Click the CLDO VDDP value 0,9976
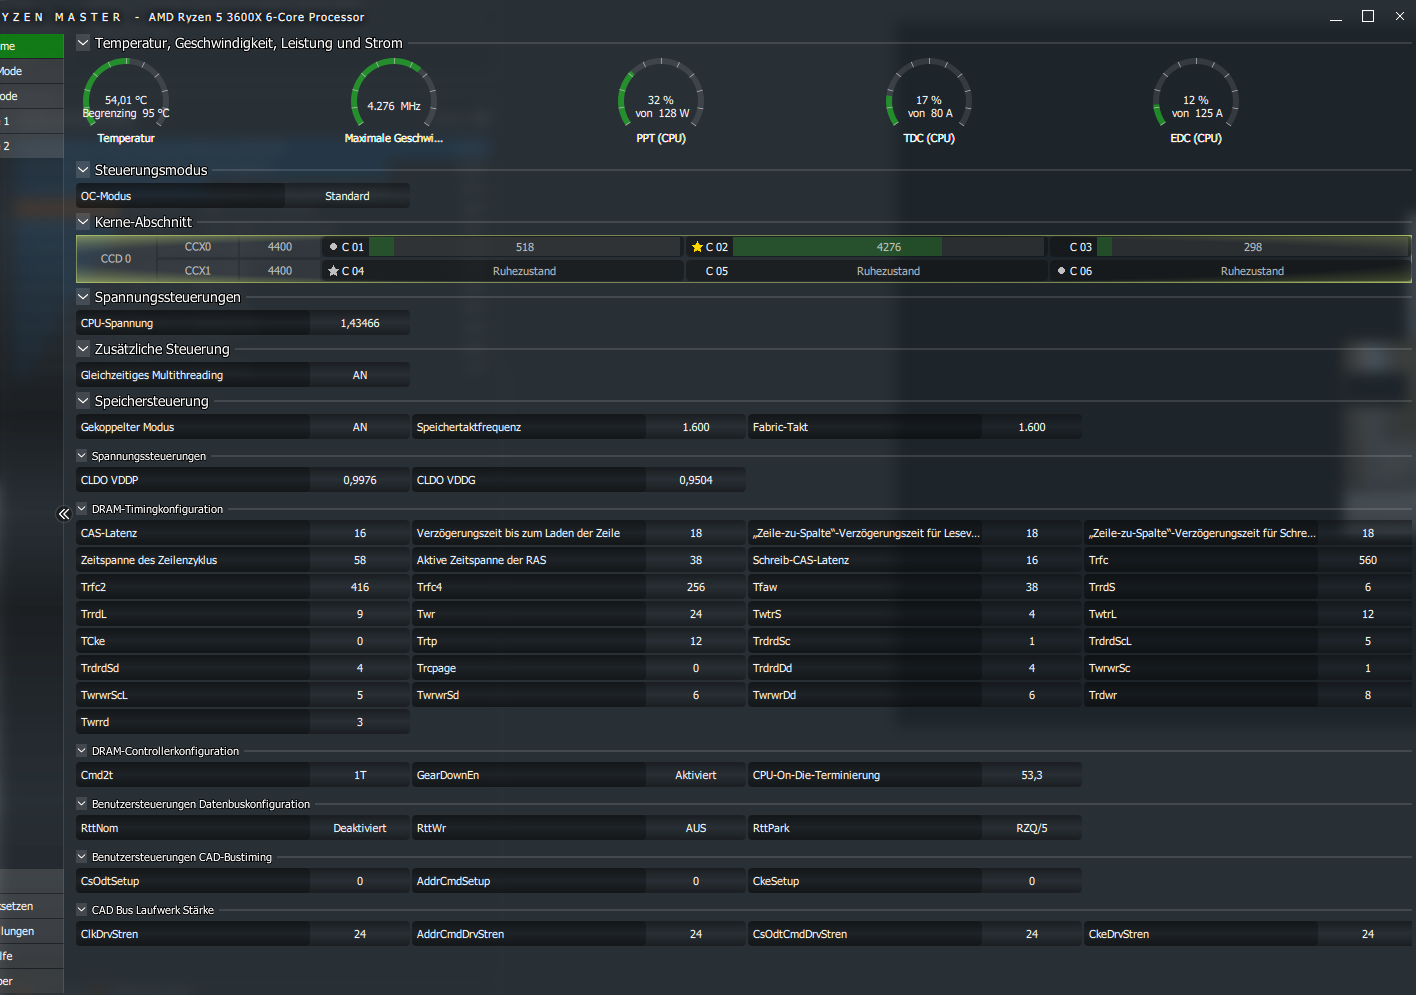The image size is (1416, 995). click(x=360, y=480)
